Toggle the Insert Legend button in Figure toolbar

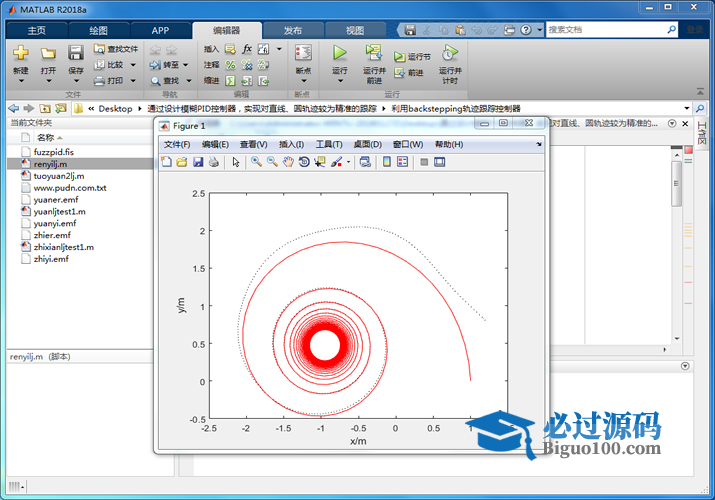pos(402,162)
